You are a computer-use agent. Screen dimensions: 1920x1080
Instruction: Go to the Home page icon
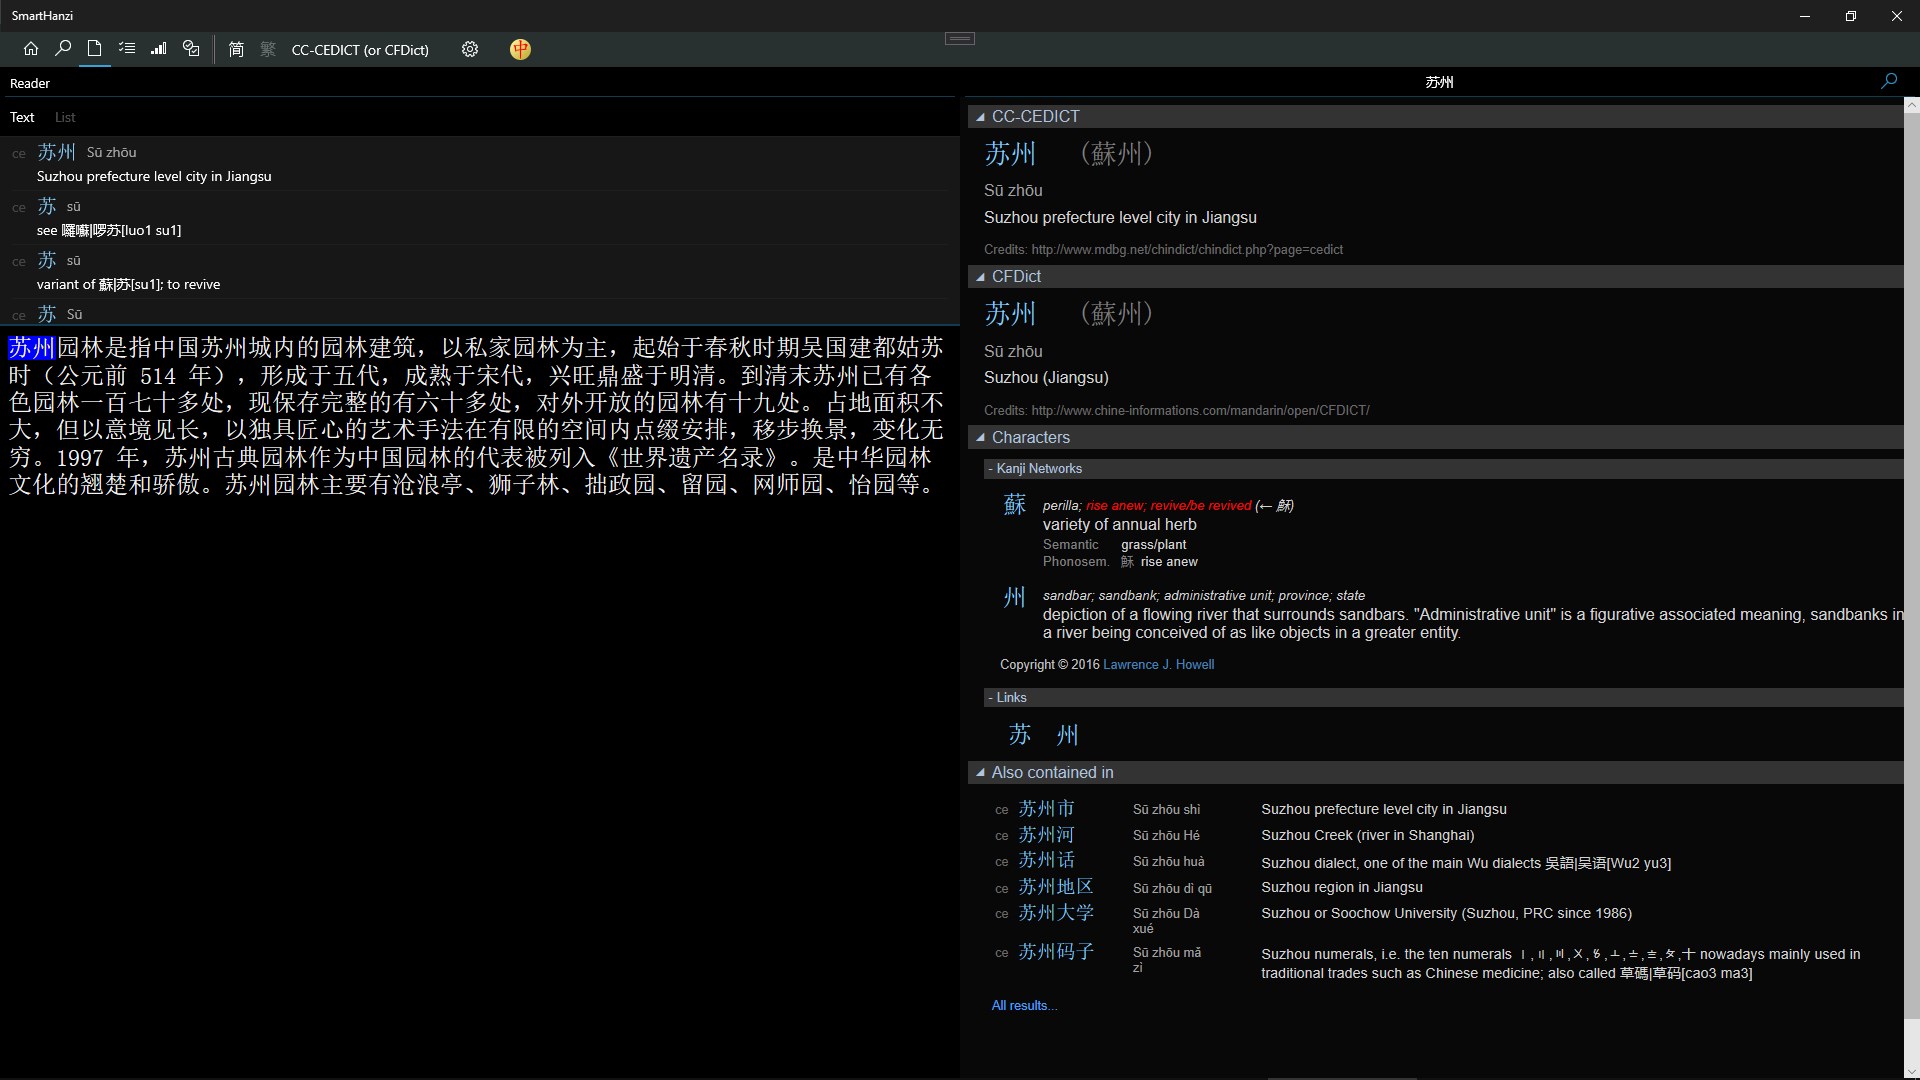31,49
